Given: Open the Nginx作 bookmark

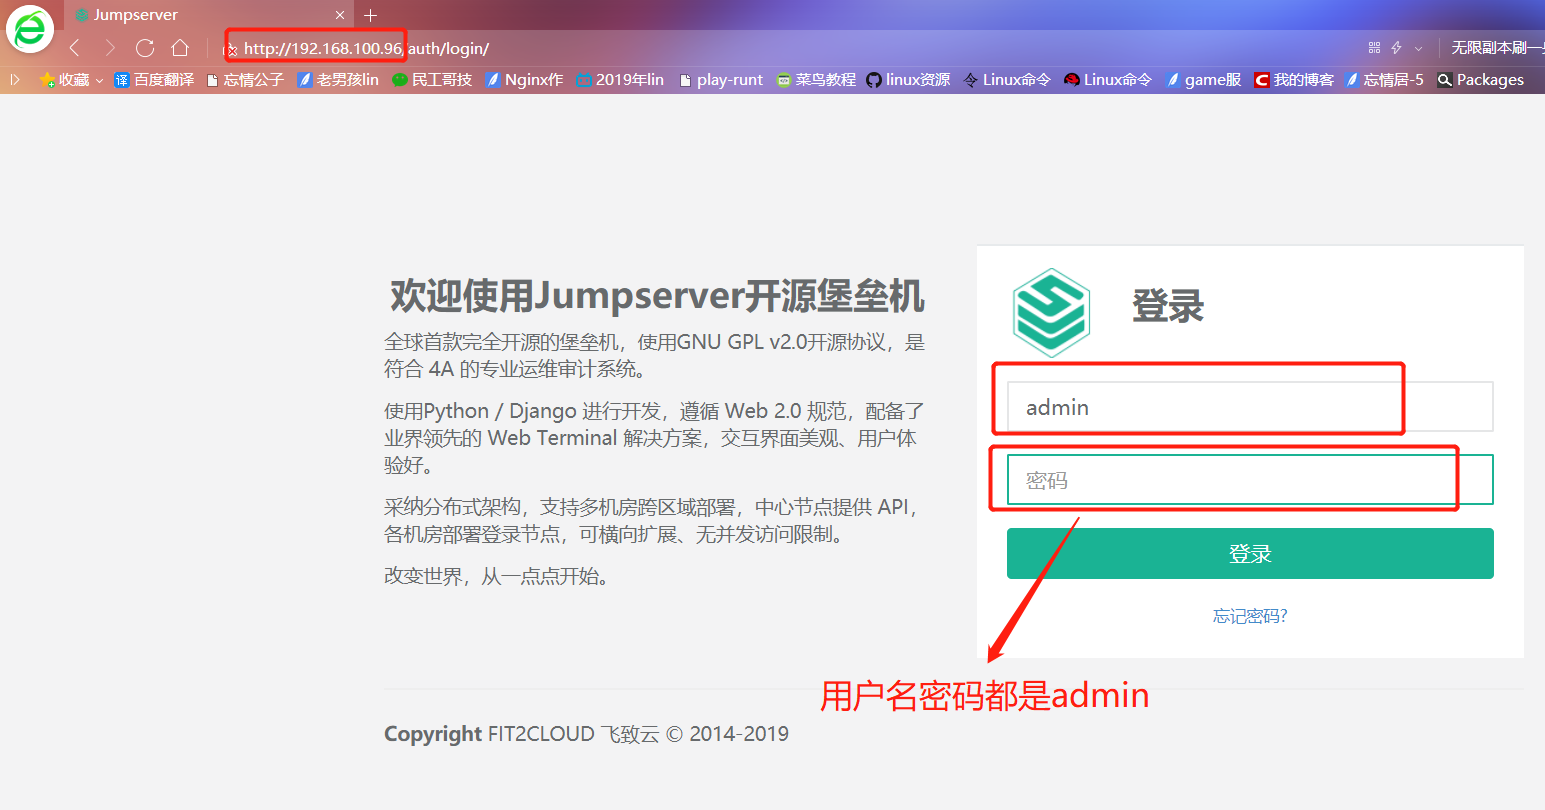Looking at the screenshot, I should [x=524, y=79].
